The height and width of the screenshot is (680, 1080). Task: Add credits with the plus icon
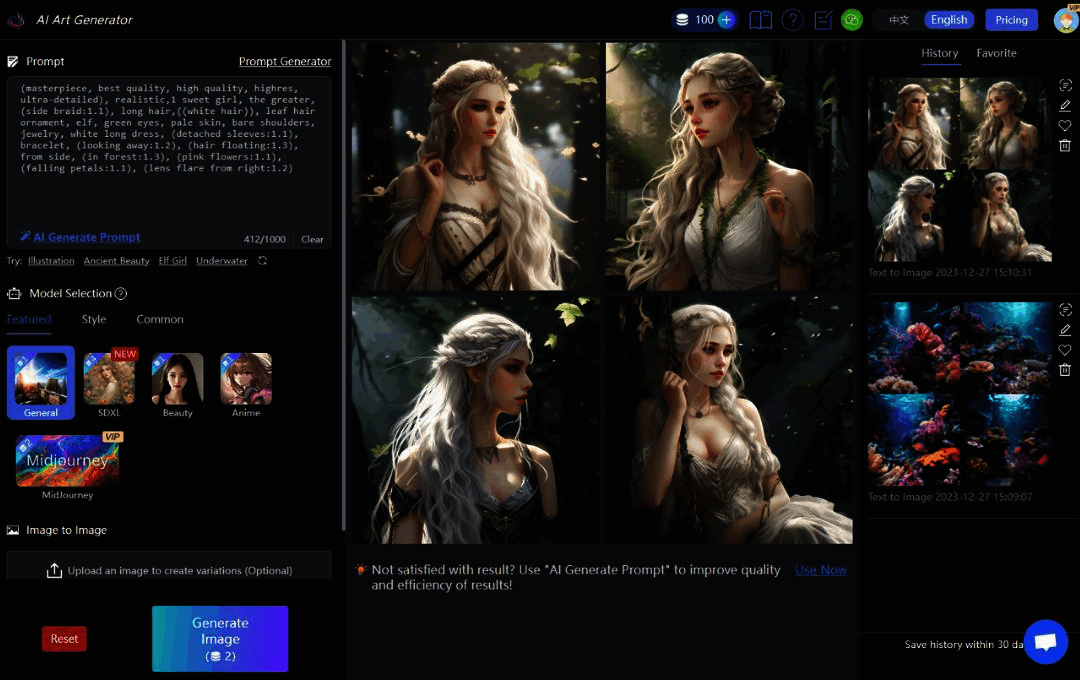[726, 20]
